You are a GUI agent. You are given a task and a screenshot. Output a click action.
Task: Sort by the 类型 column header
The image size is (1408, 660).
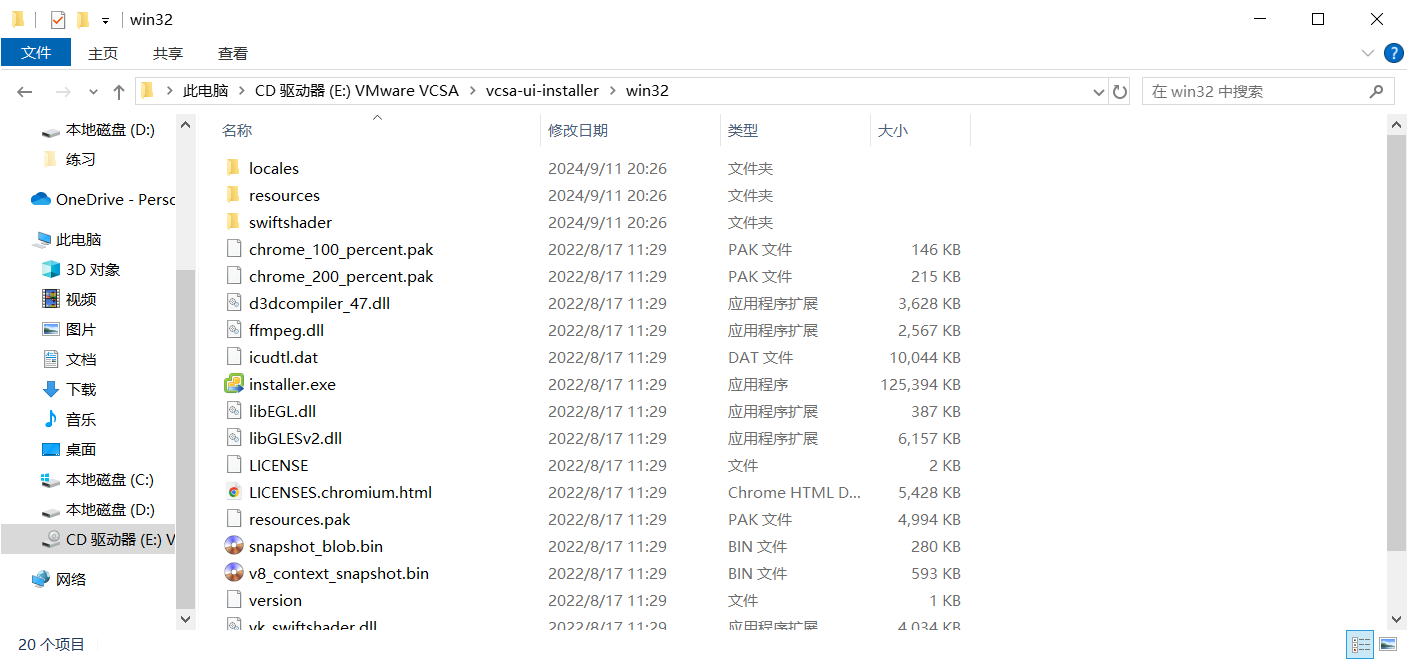743,130
